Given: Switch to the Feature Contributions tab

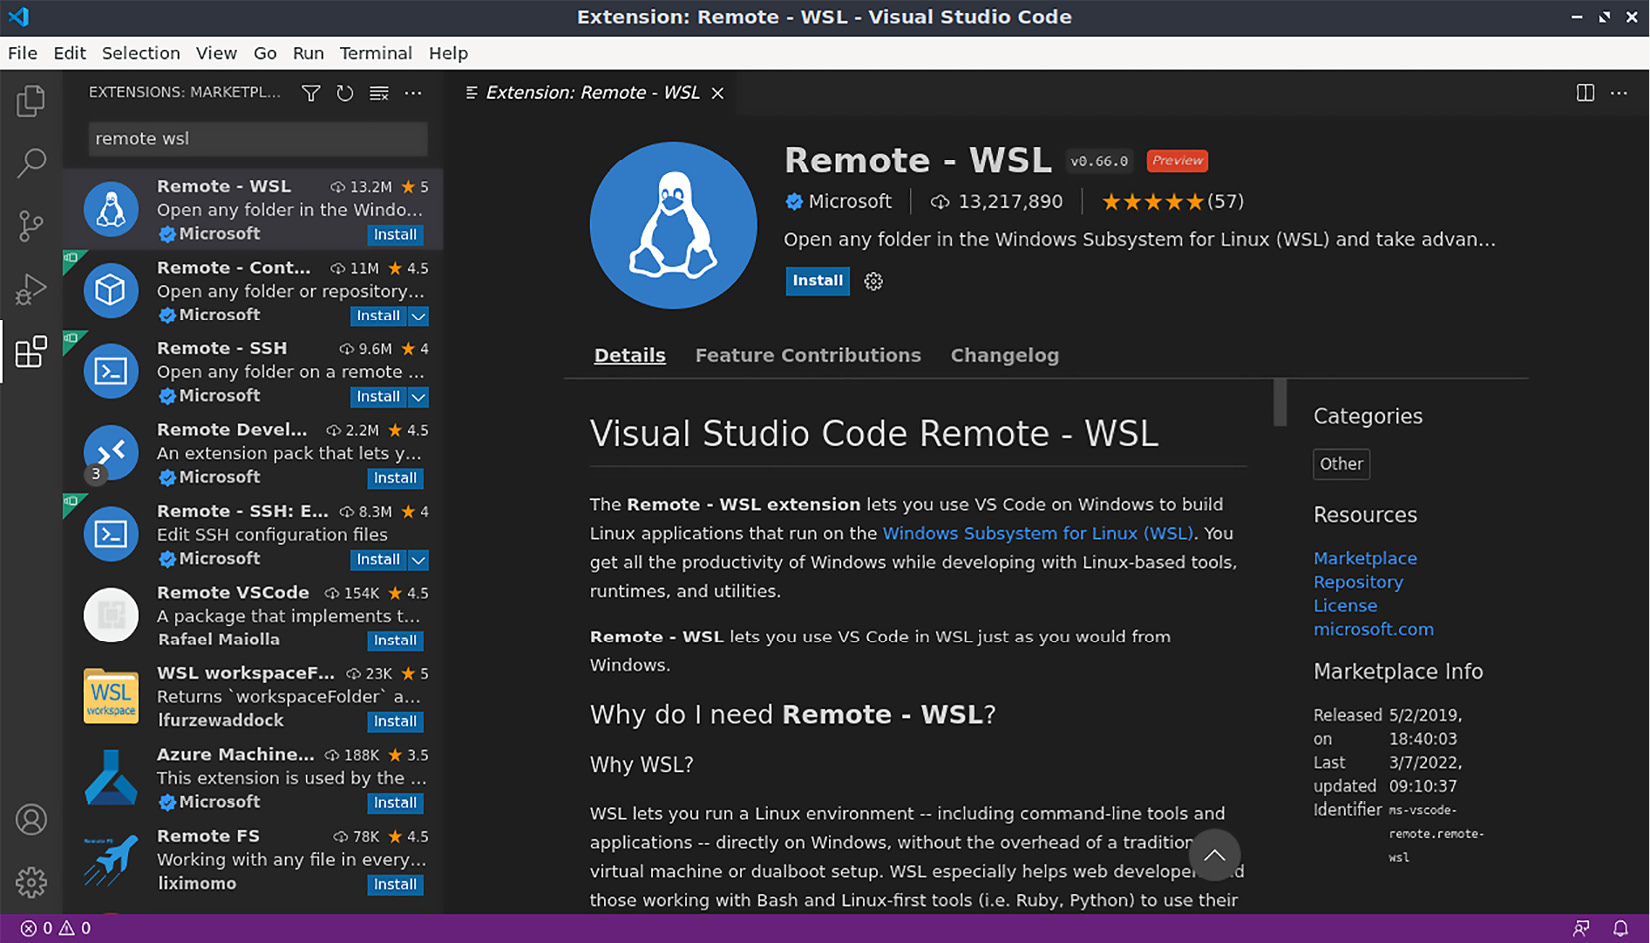Looking at the screenshot, I should (808, 355).
